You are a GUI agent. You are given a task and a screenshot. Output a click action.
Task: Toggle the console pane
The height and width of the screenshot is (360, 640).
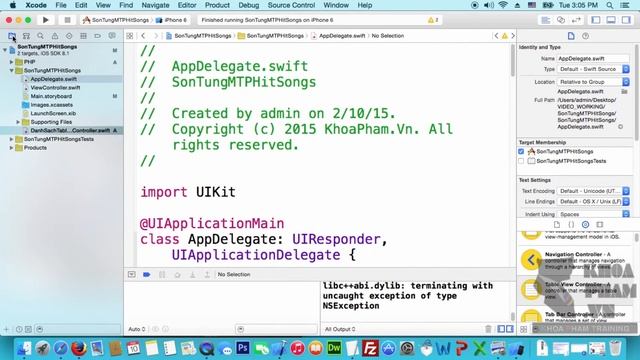tap(510, 329)
